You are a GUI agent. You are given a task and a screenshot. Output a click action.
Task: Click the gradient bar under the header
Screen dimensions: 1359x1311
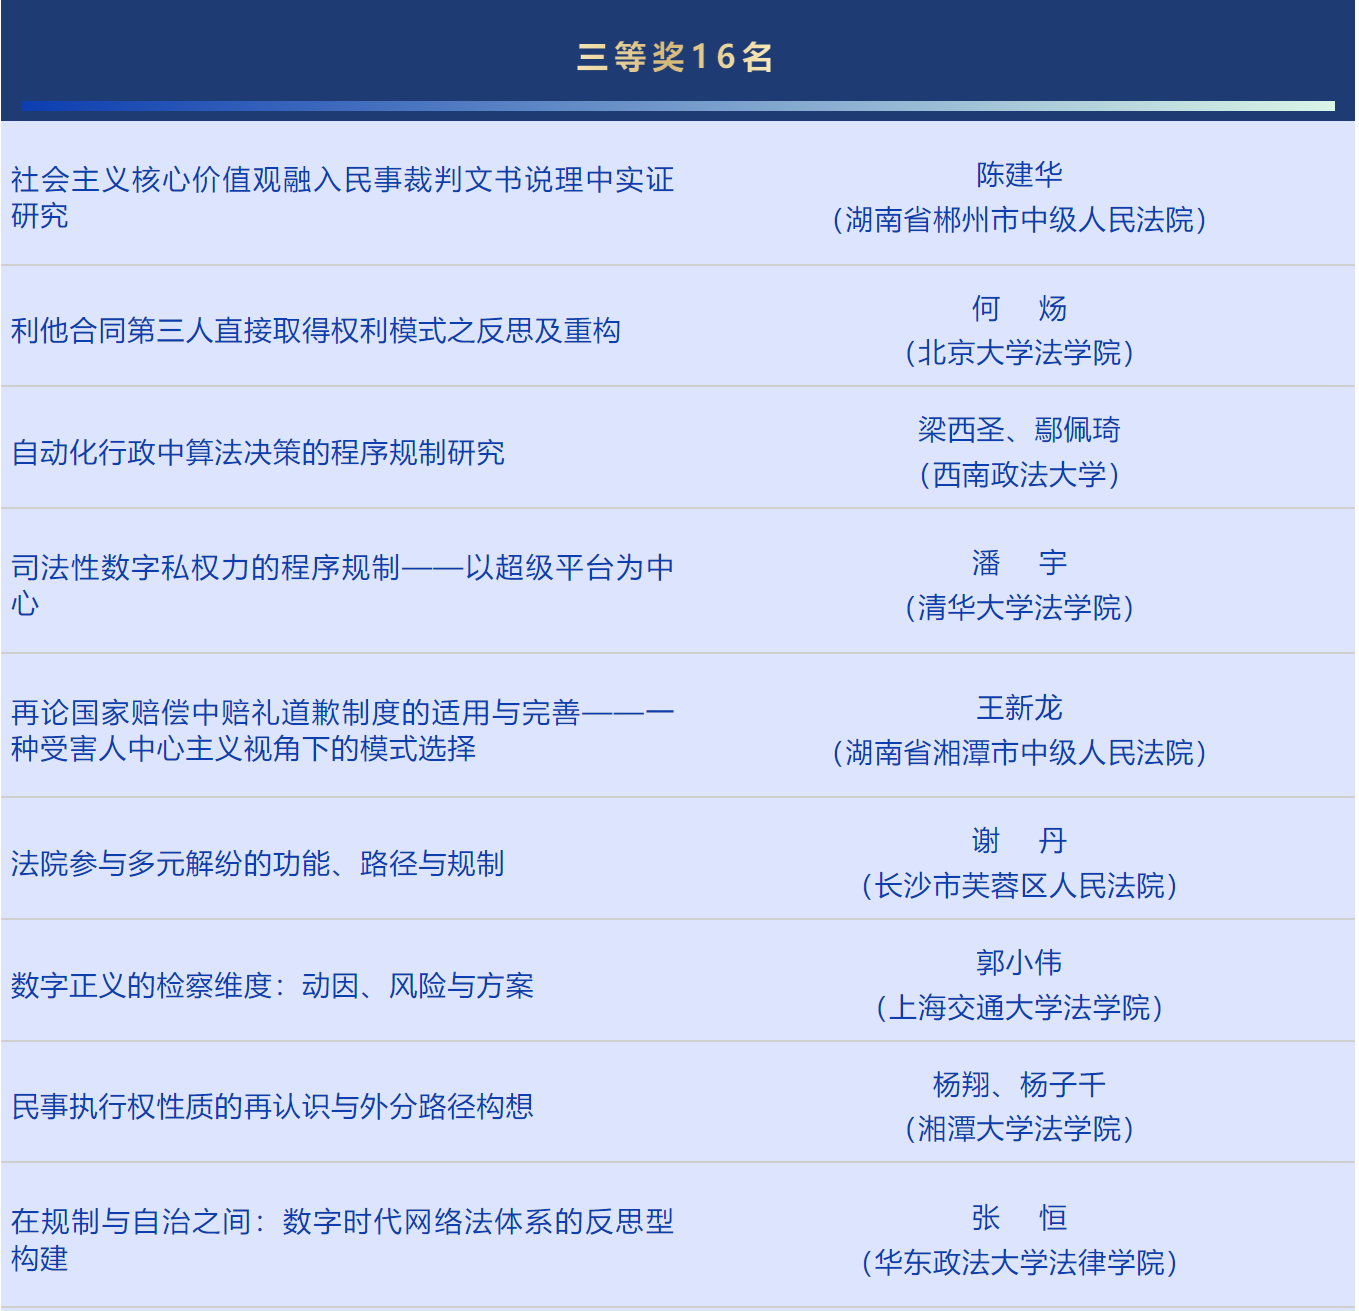pos(678,106)
